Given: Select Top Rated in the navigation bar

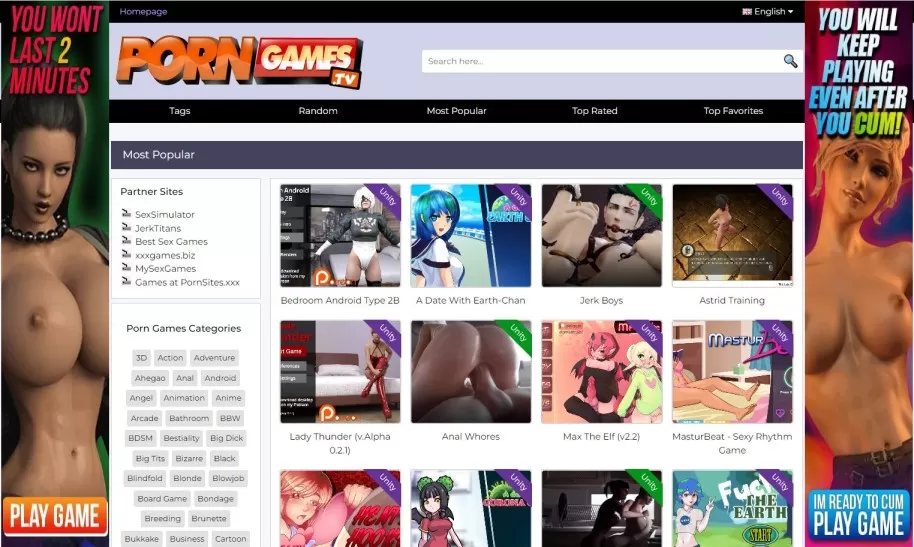Looking at the screenshot, I should point(595,111).
